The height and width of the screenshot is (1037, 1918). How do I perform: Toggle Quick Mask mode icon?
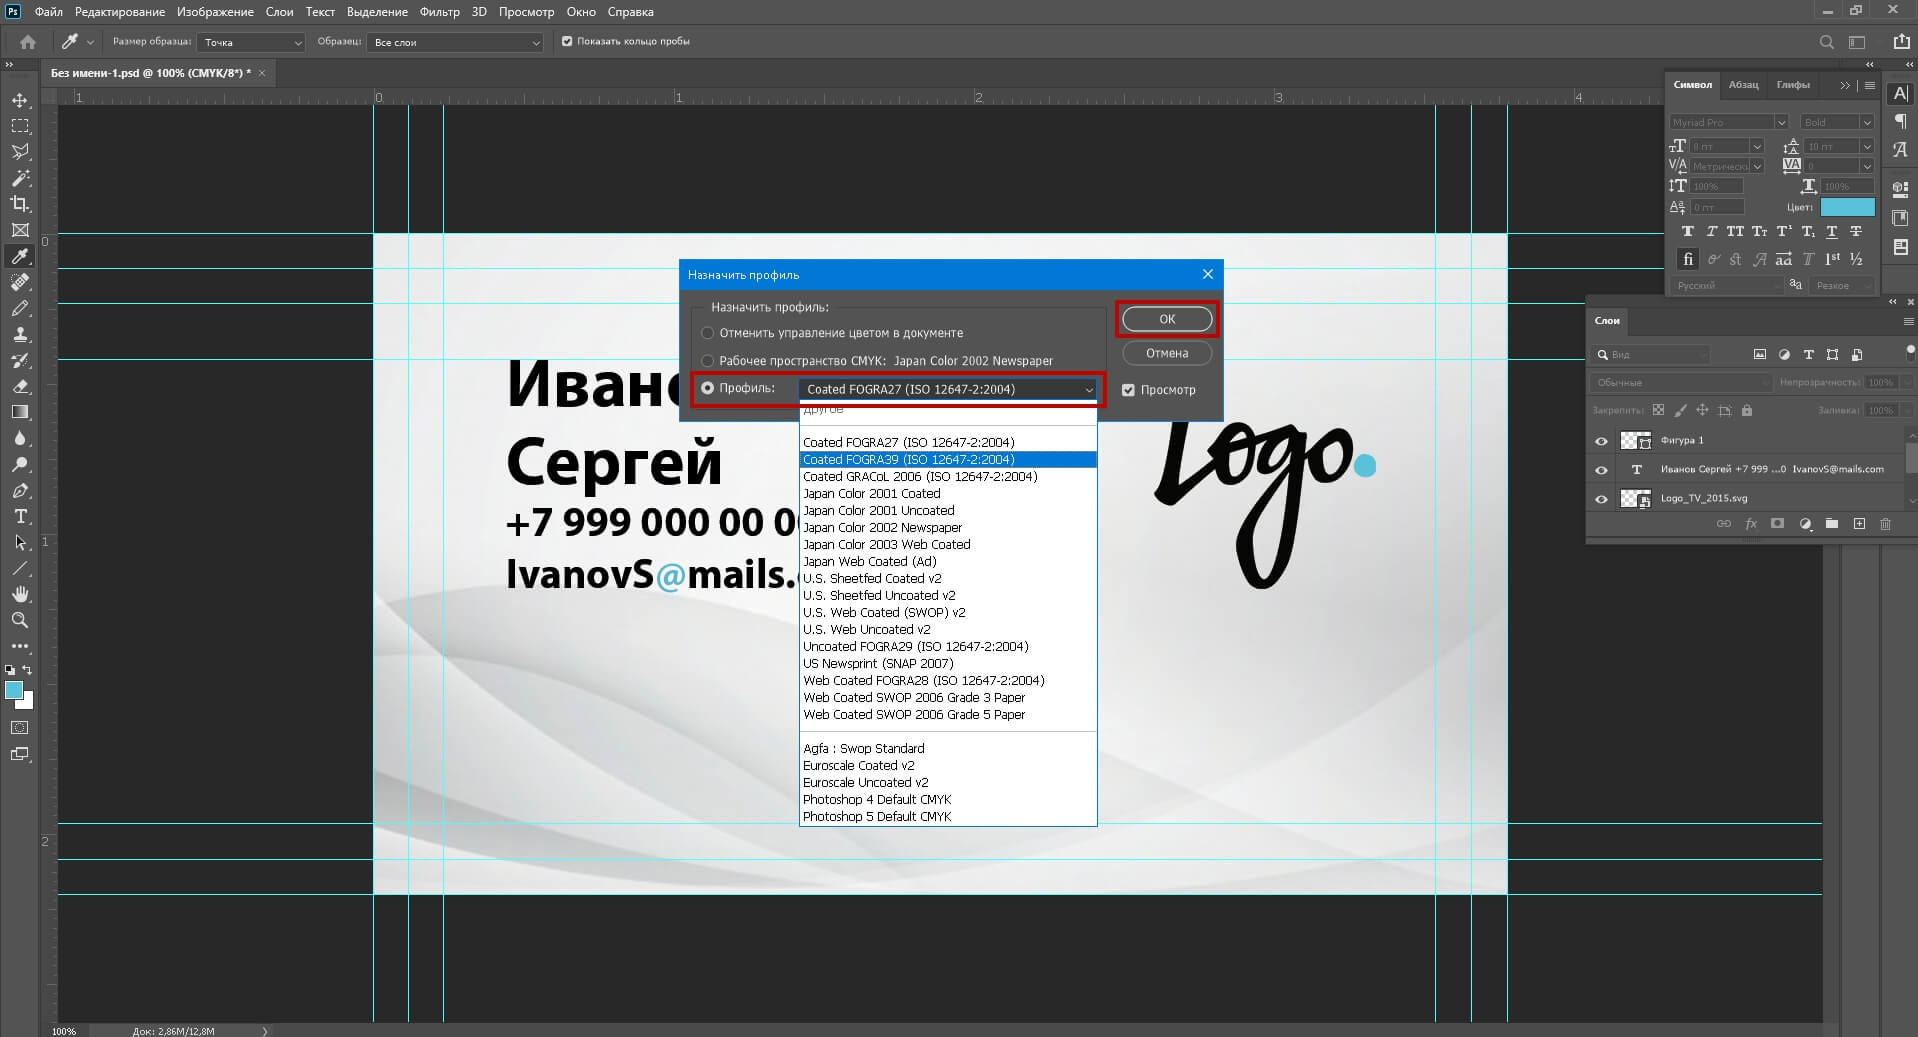(20, 728)
